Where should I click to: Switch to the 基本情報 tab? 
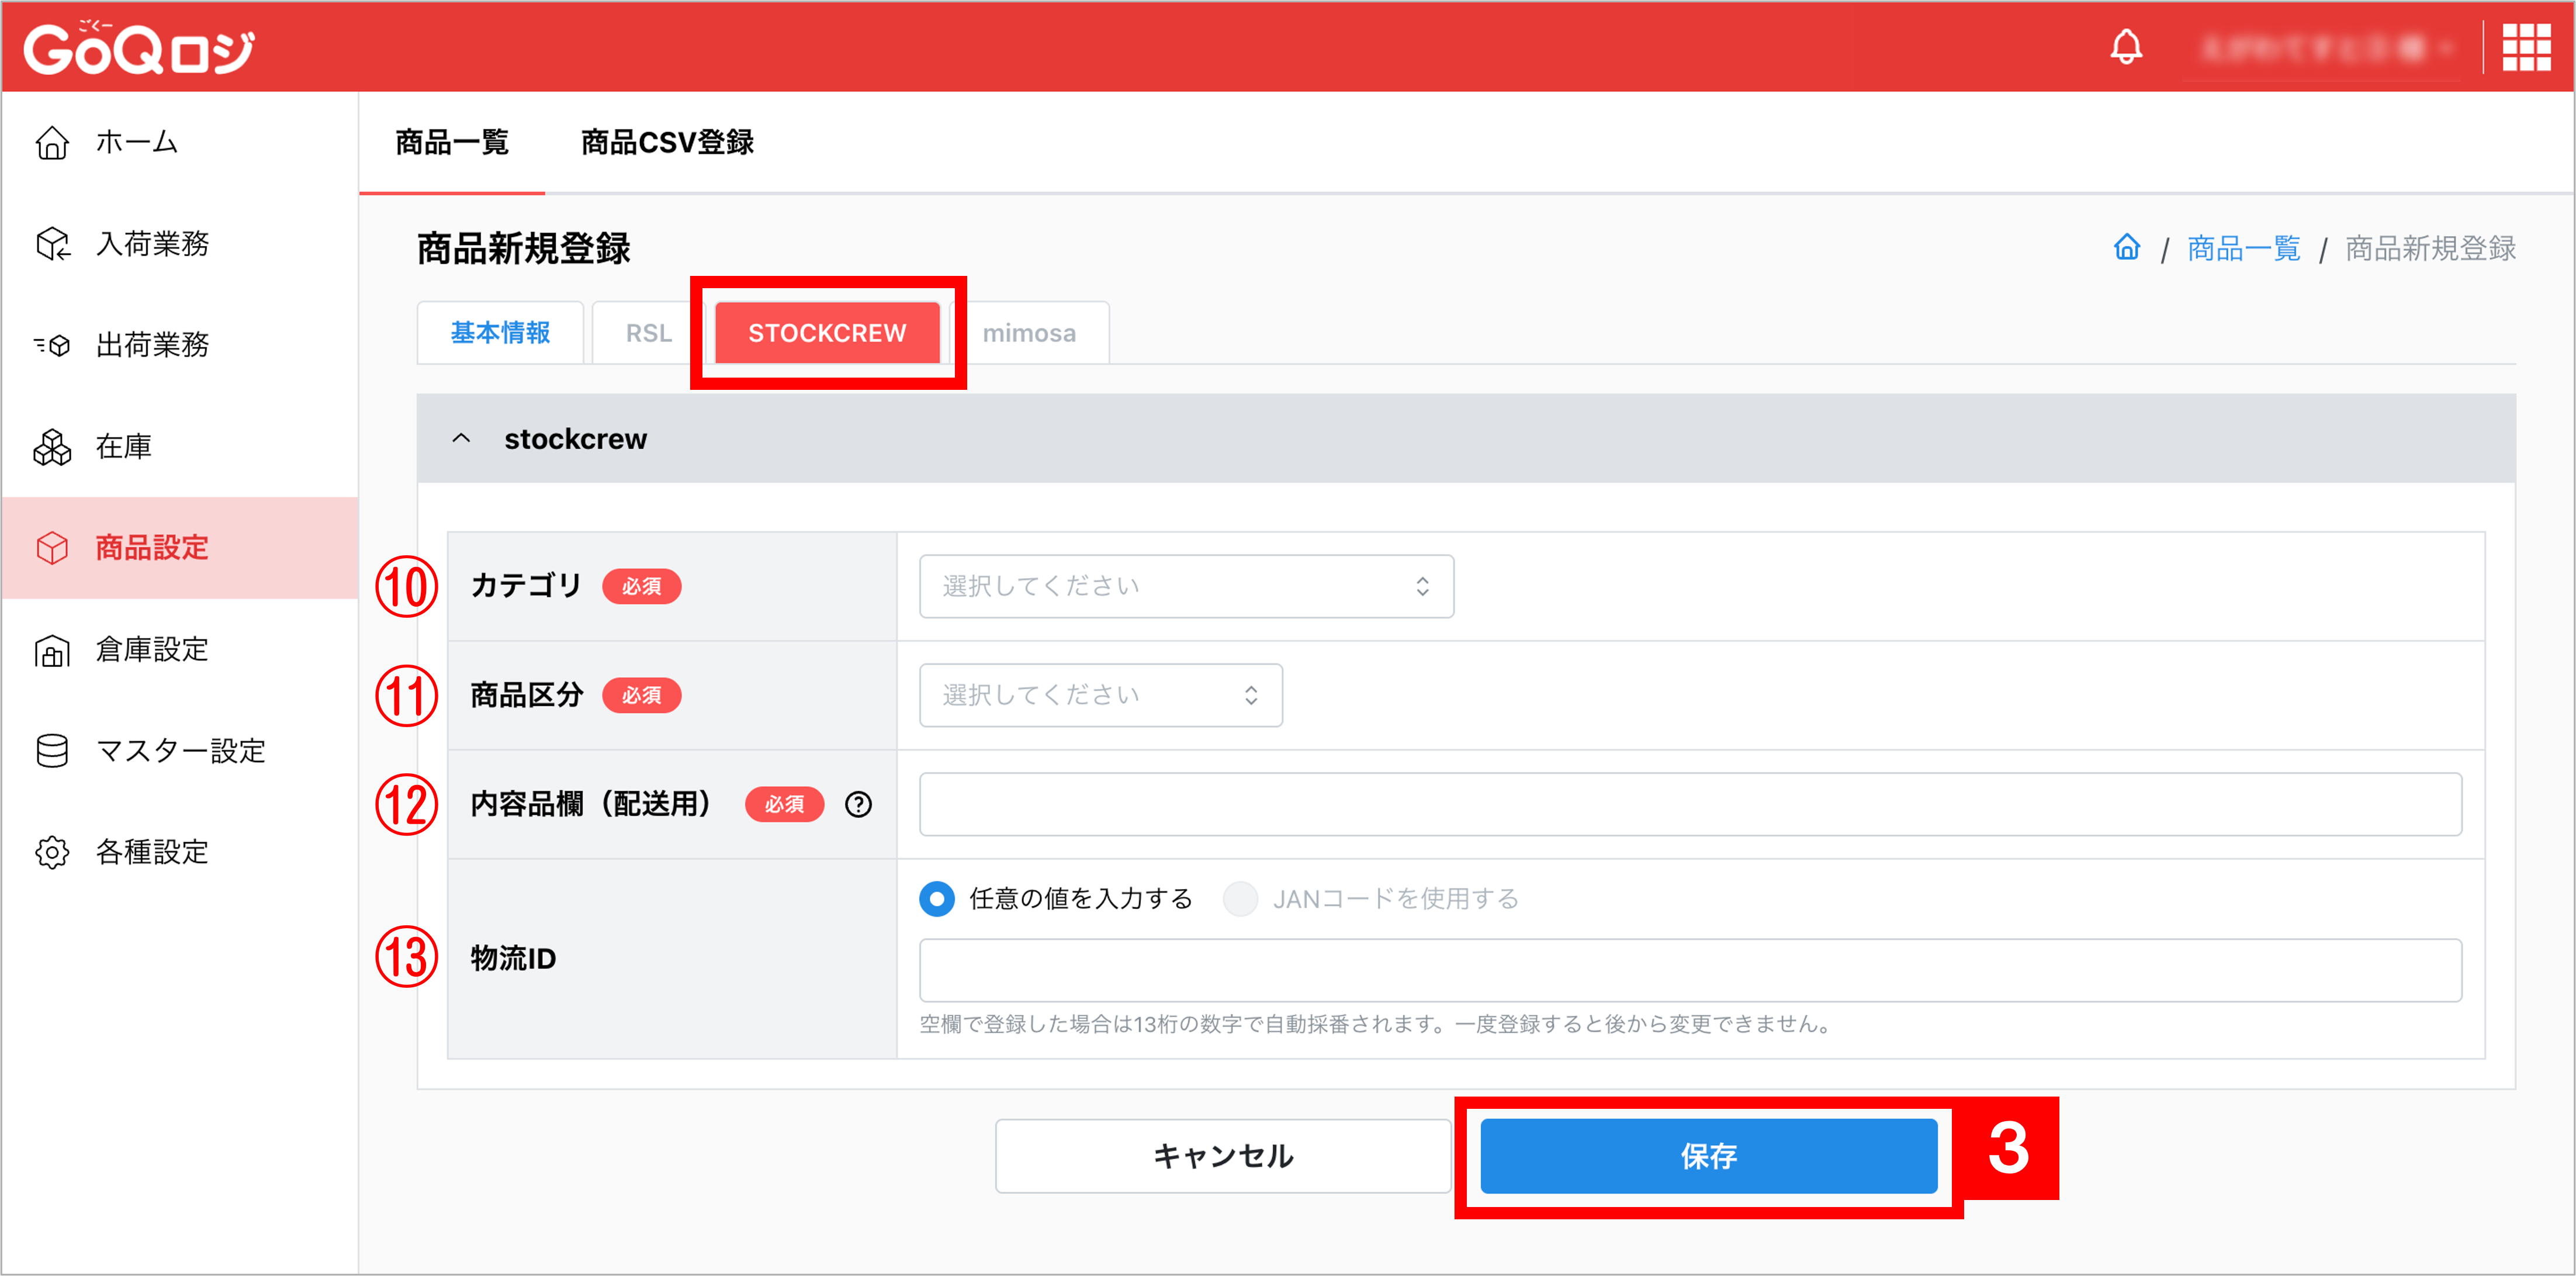[x=500, y=333]
